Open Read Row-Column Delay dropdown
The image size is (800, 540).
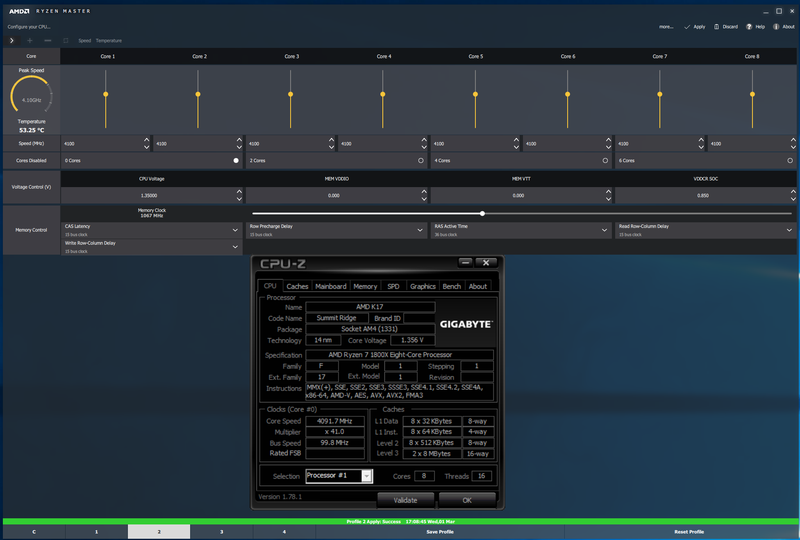[x=706, y=230]
